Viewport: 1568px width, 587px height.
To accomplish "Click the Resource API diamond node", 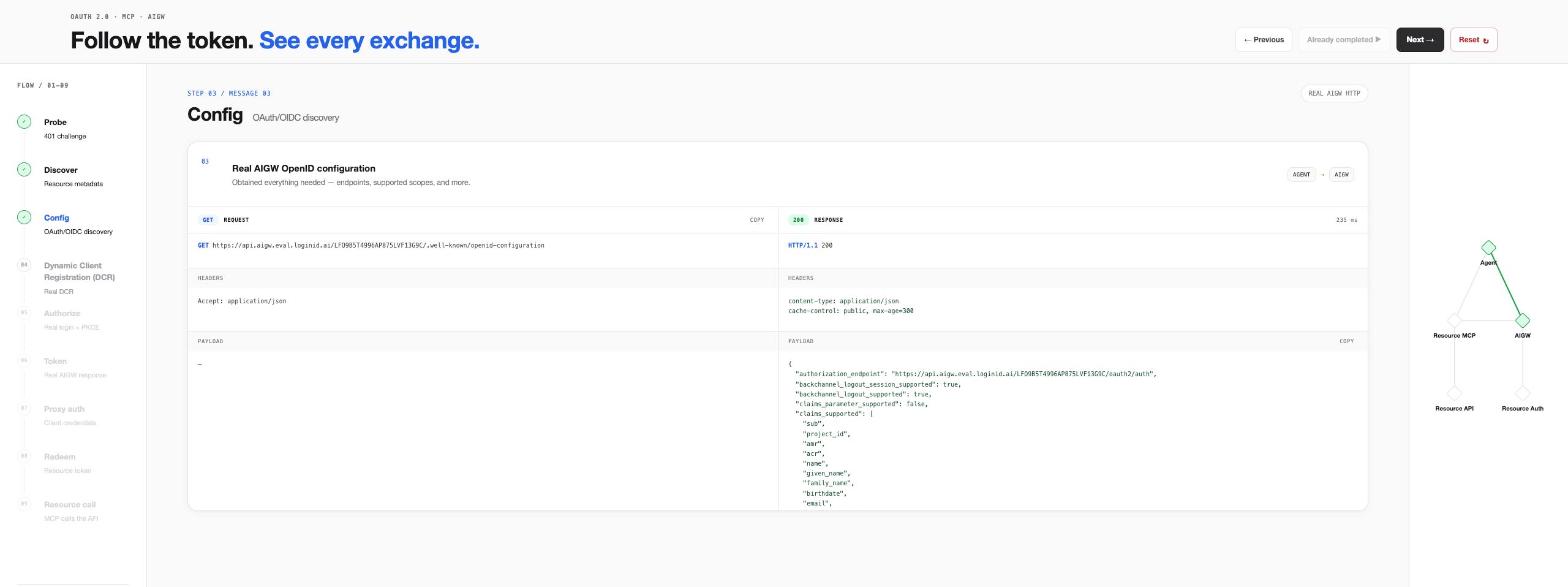I will tap(1454, 394).
